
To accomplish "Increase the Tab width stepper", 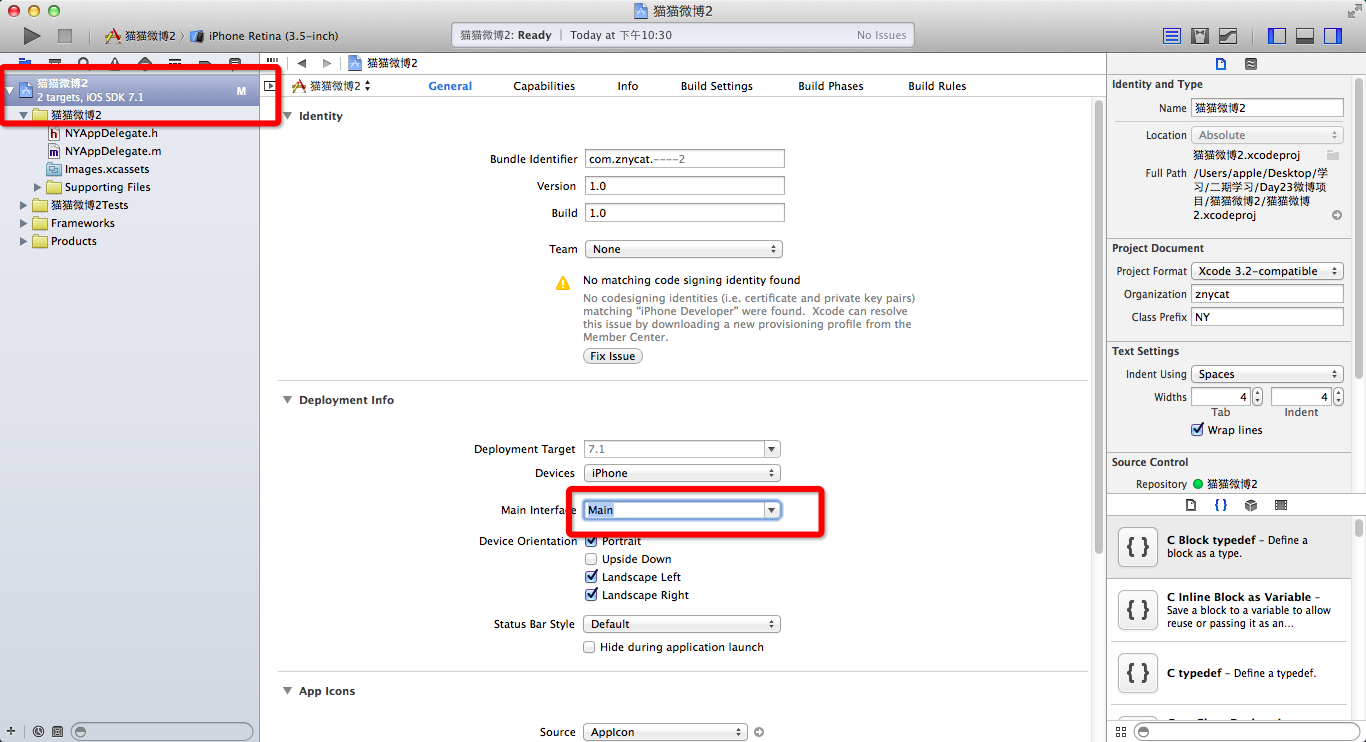I will tap(1257, 393).
